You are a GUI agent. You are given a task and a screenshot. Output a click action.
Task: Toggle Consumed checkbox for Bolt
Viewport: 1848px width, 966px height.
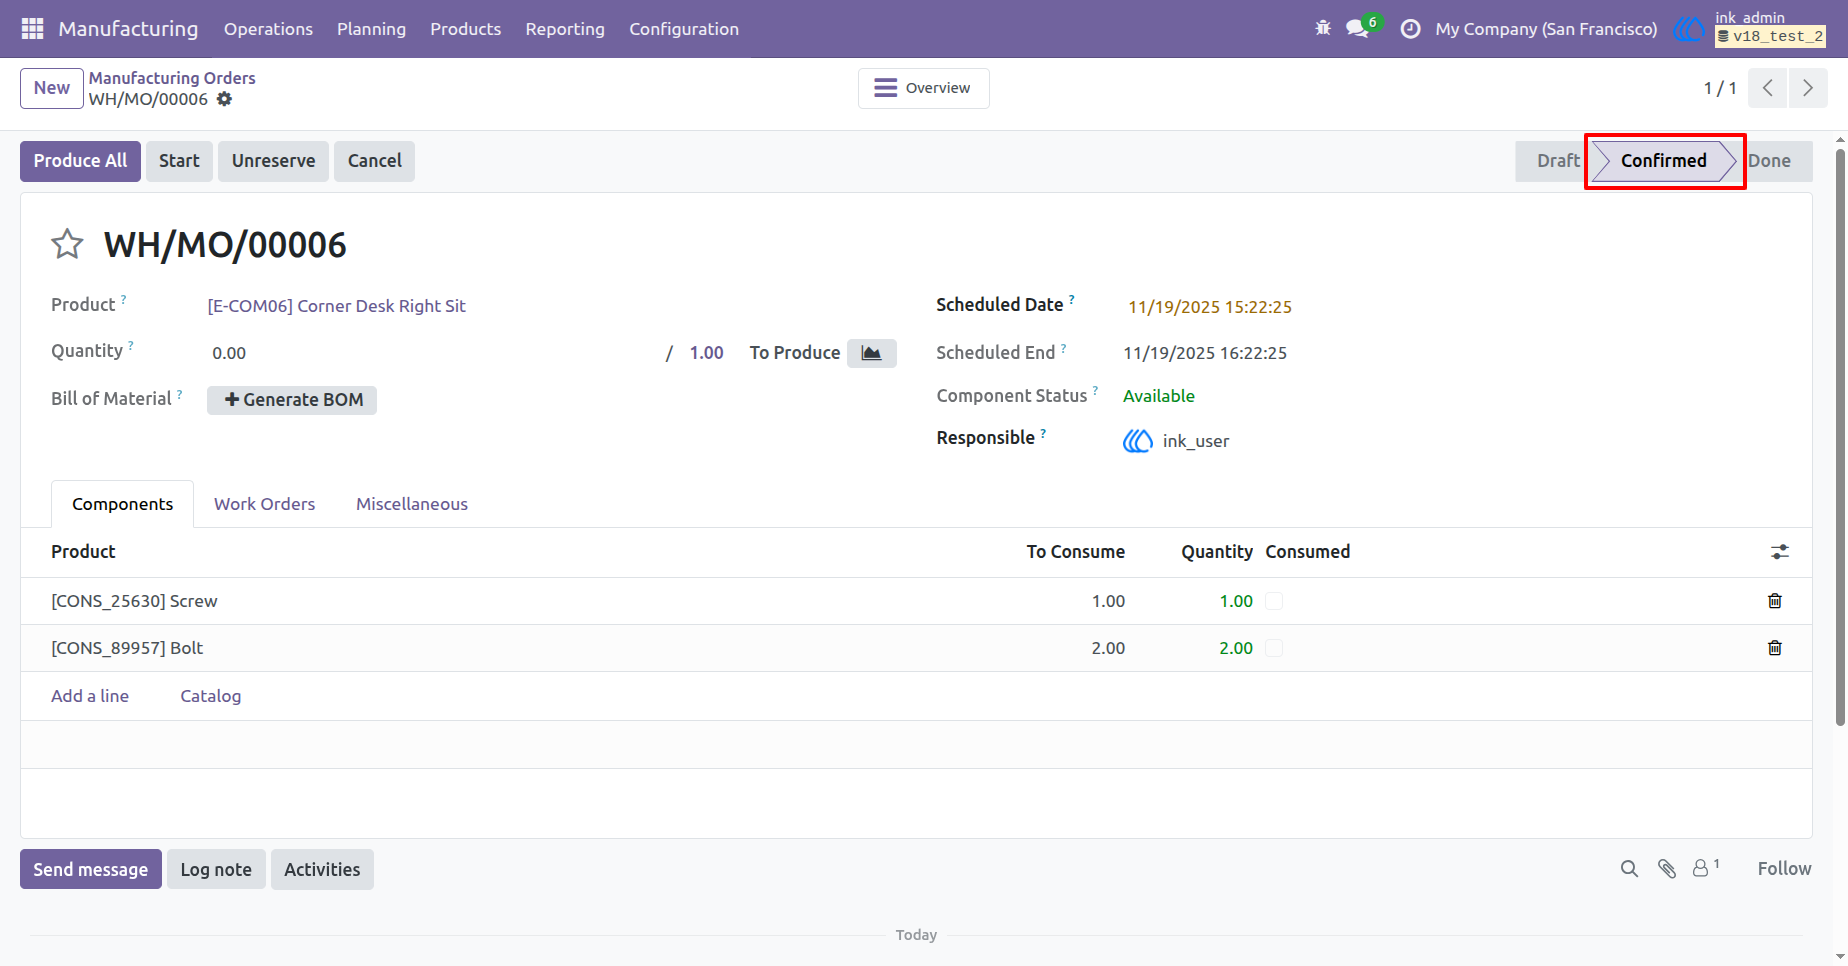[1274, 648]
